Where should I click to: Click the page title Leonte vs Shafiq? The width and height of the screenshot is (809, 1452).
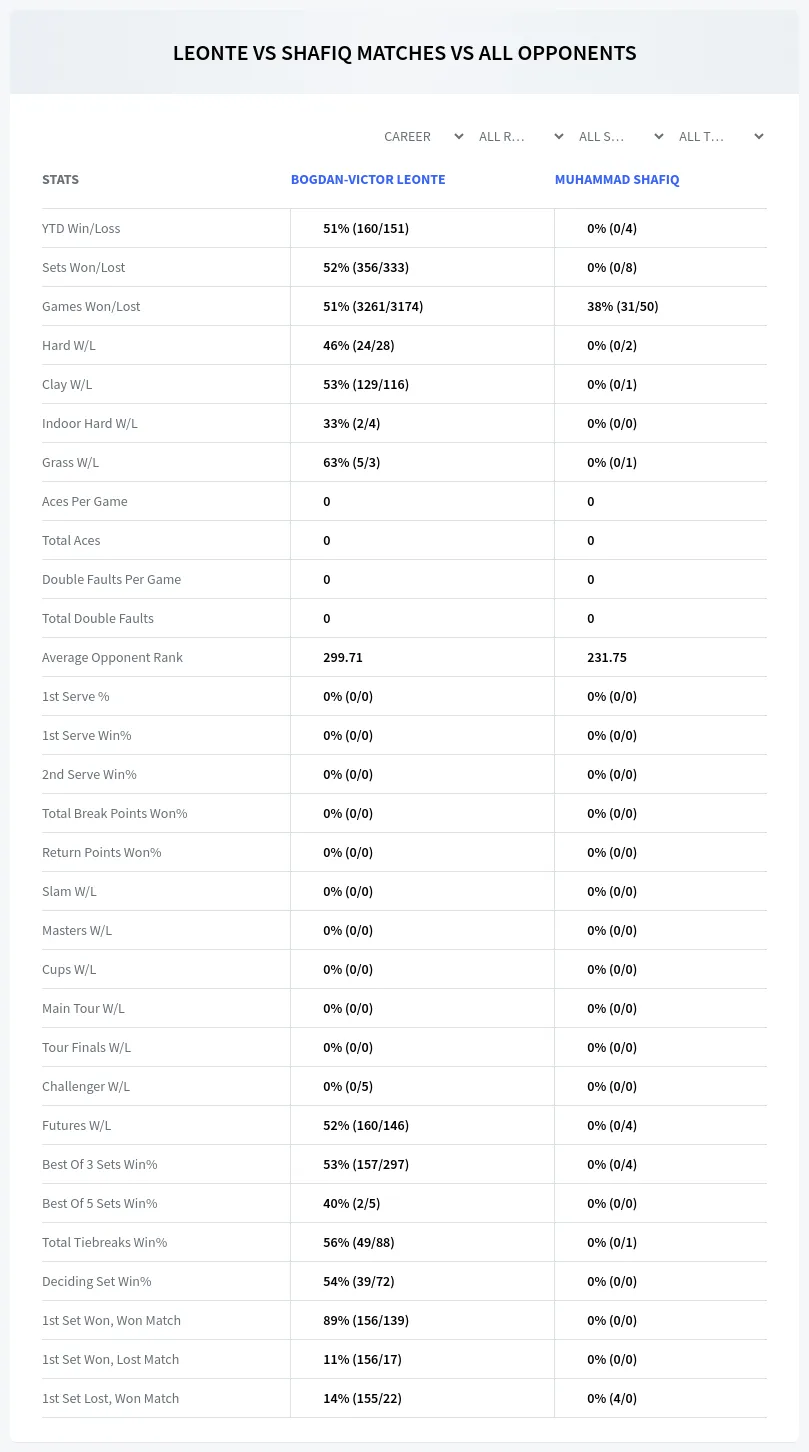(x=404, y=53)
